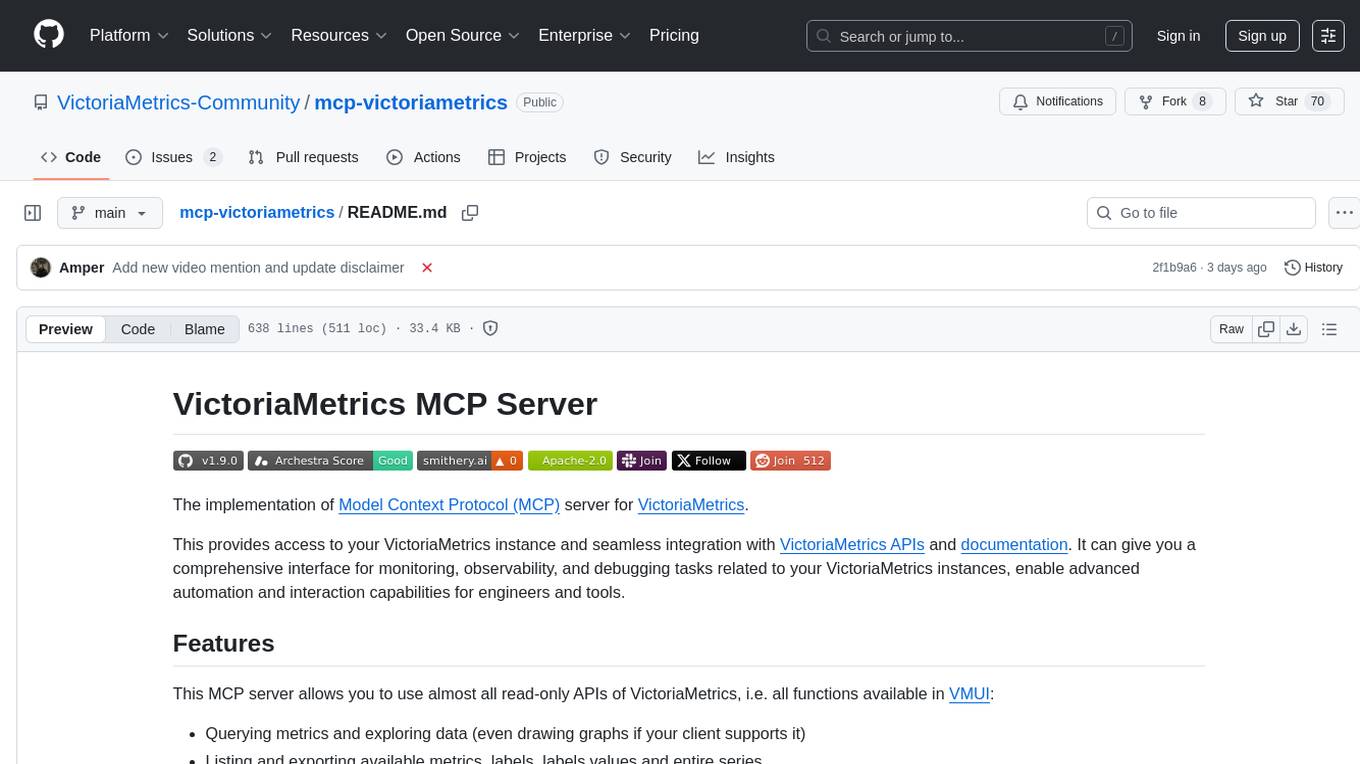Screen dimensions: 1360x764
Task: Switch to the Insights tab
Action: [x=736, y=157]
